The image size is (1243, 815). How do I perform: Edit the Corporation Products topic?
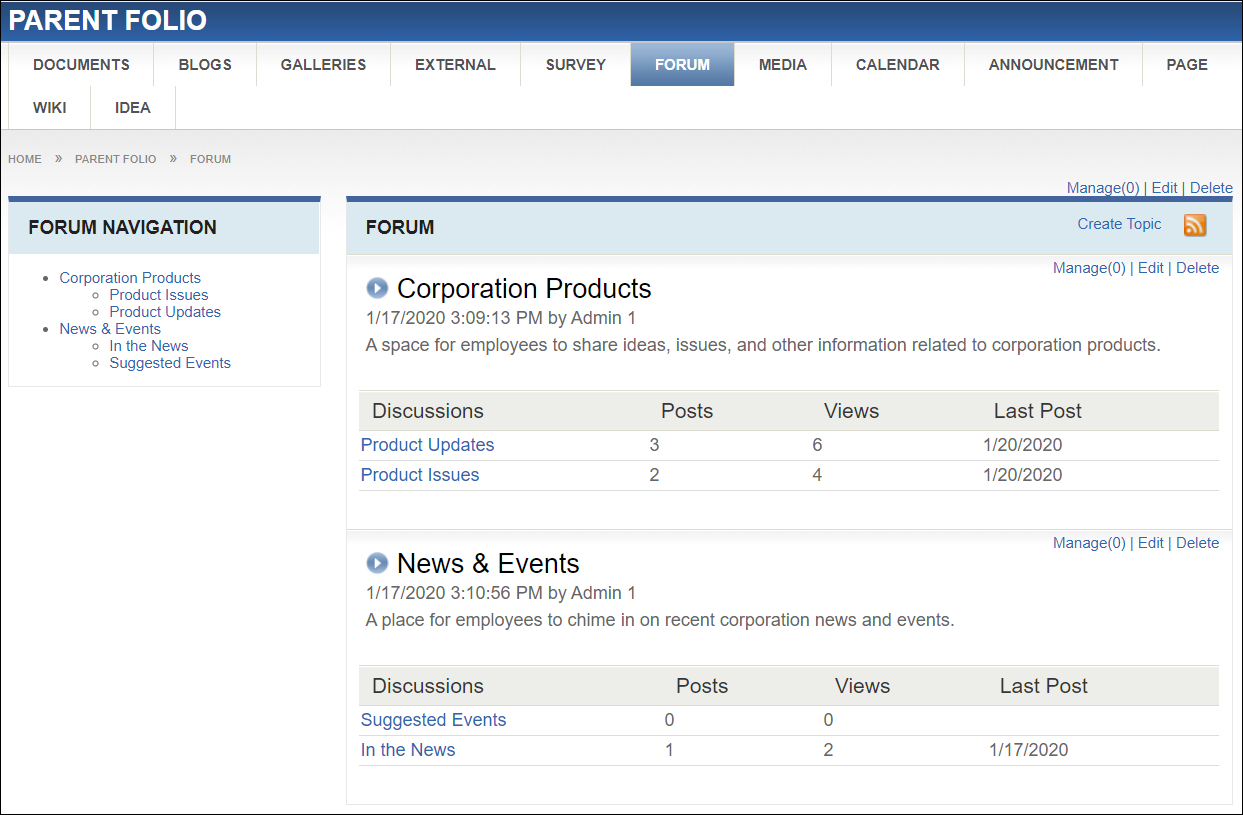[1151, 268]
